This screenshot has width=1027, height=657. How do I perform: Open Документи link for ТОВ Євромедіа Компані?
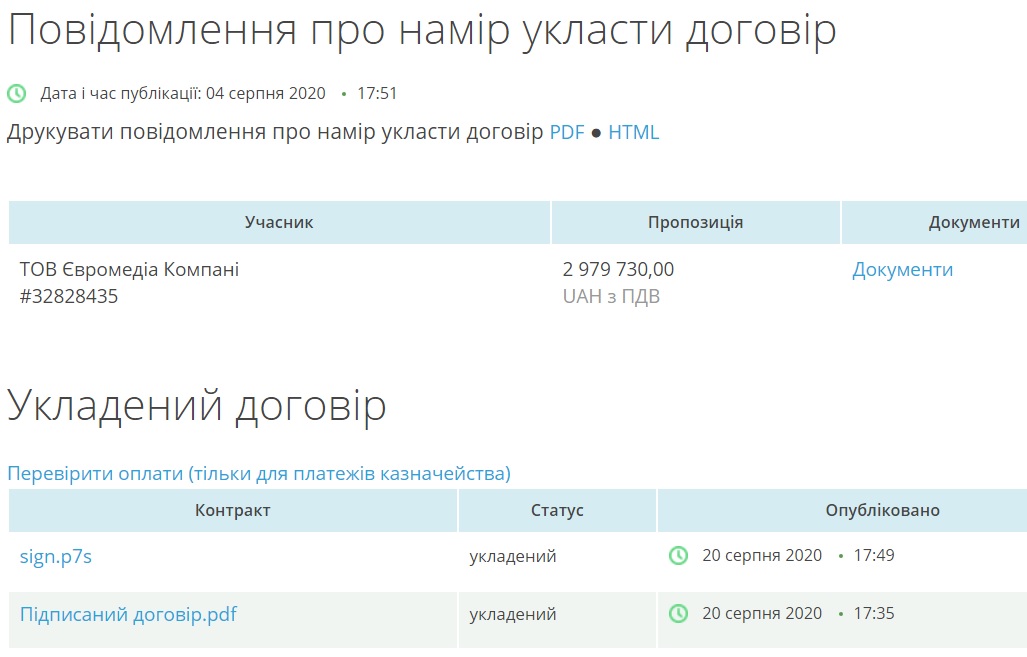pos(902,269)
